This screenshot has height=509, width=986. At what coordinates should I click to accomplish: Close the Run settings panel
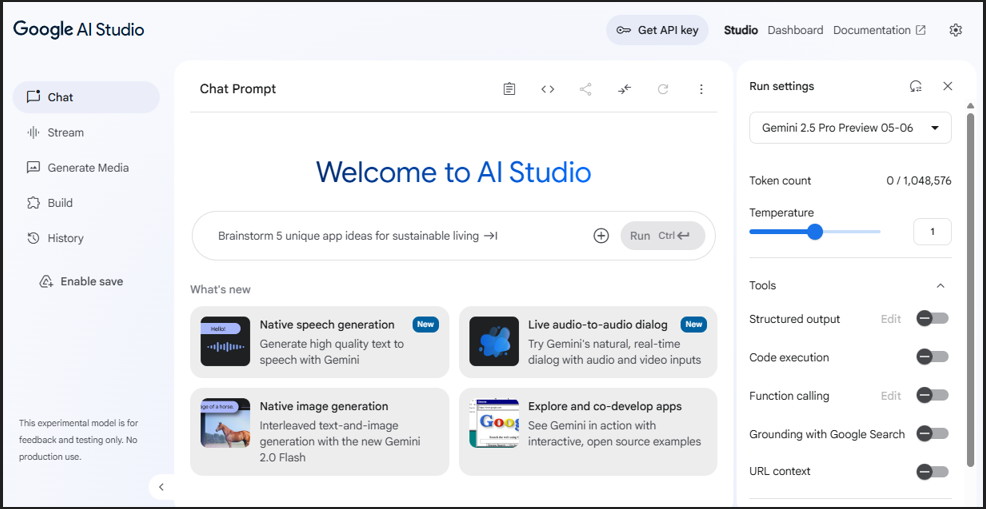(948, 86)
